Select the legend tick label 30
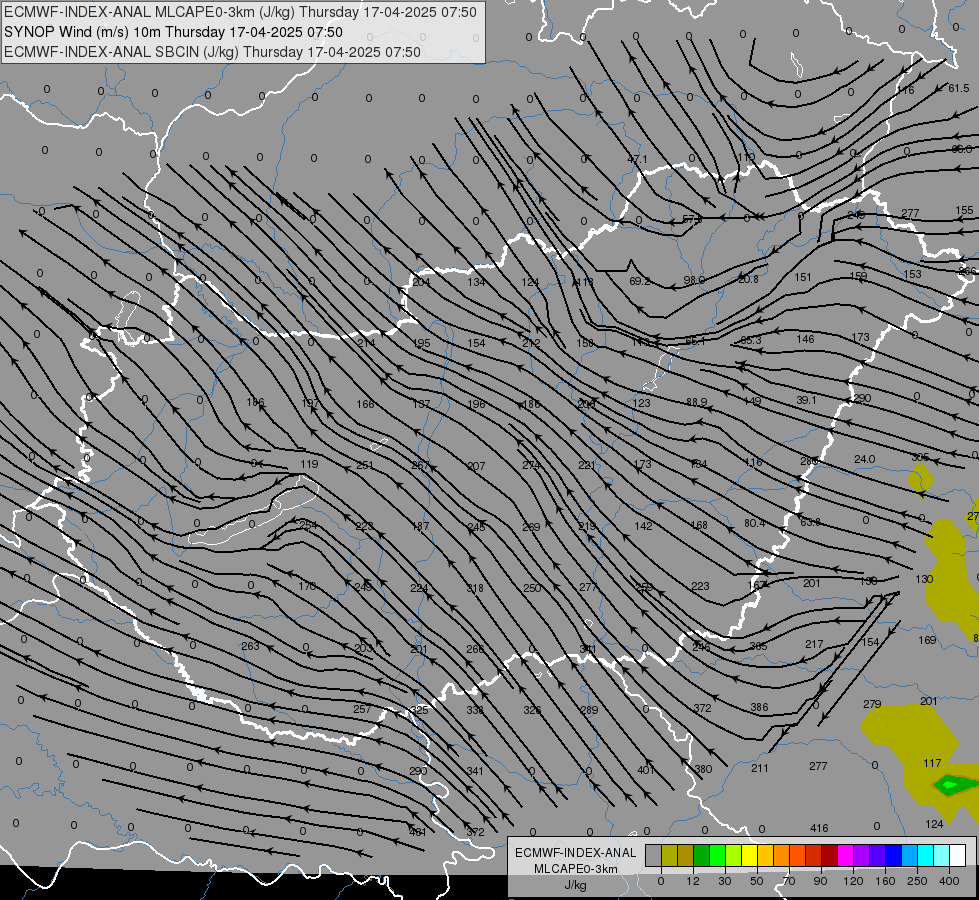This screenshot has height=900, width=979. [724, 881]
